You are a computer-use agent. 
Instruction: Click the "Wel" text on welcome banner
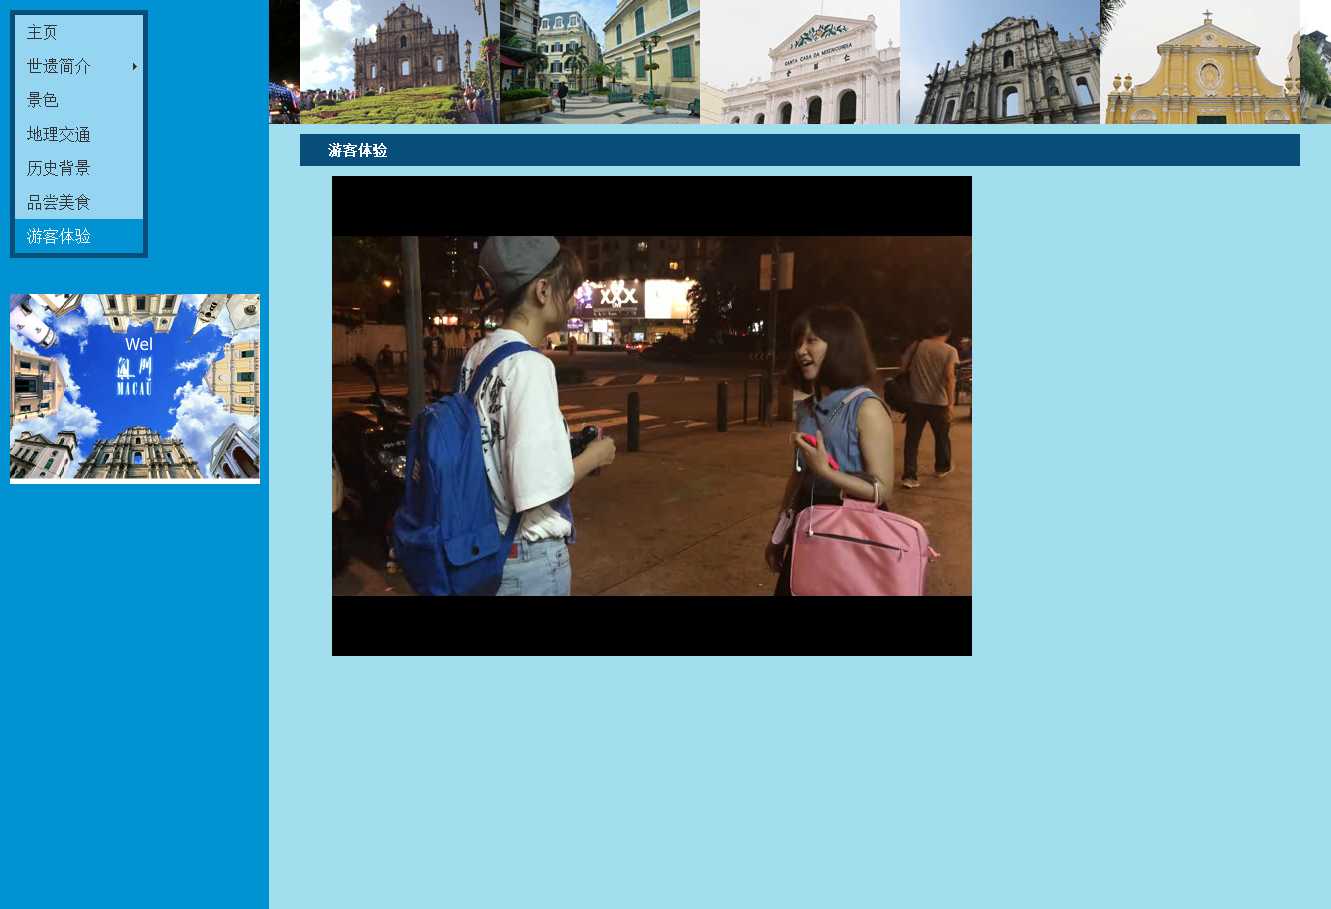pyautogui.click(x=139, y=345)
